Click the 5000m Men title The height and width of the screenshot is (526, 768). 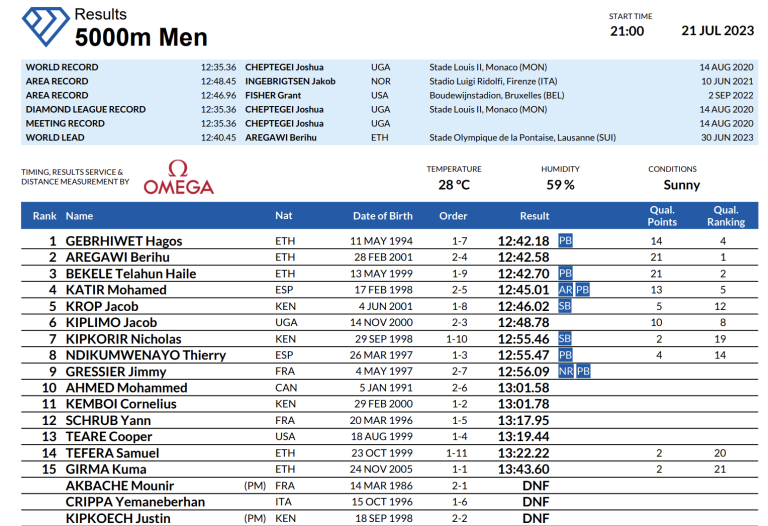tap(141, 38)
